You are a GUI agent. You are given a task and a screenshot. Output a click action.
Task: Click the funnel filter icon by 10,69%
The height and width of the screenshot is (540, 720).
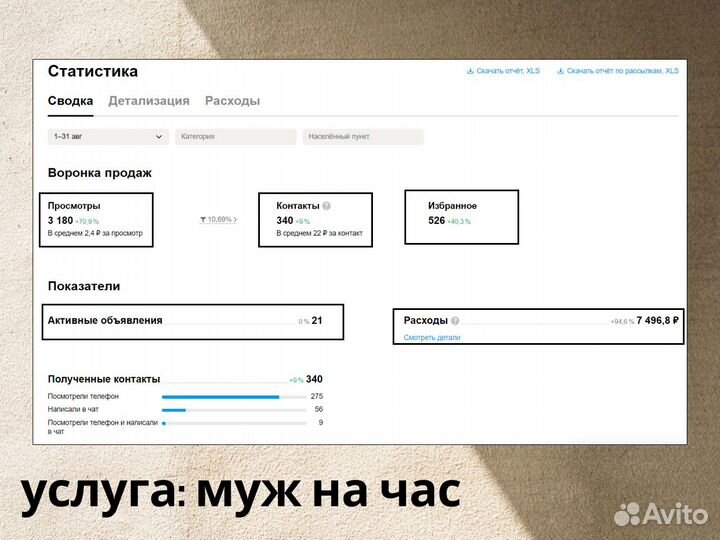[x=203, y=220]
